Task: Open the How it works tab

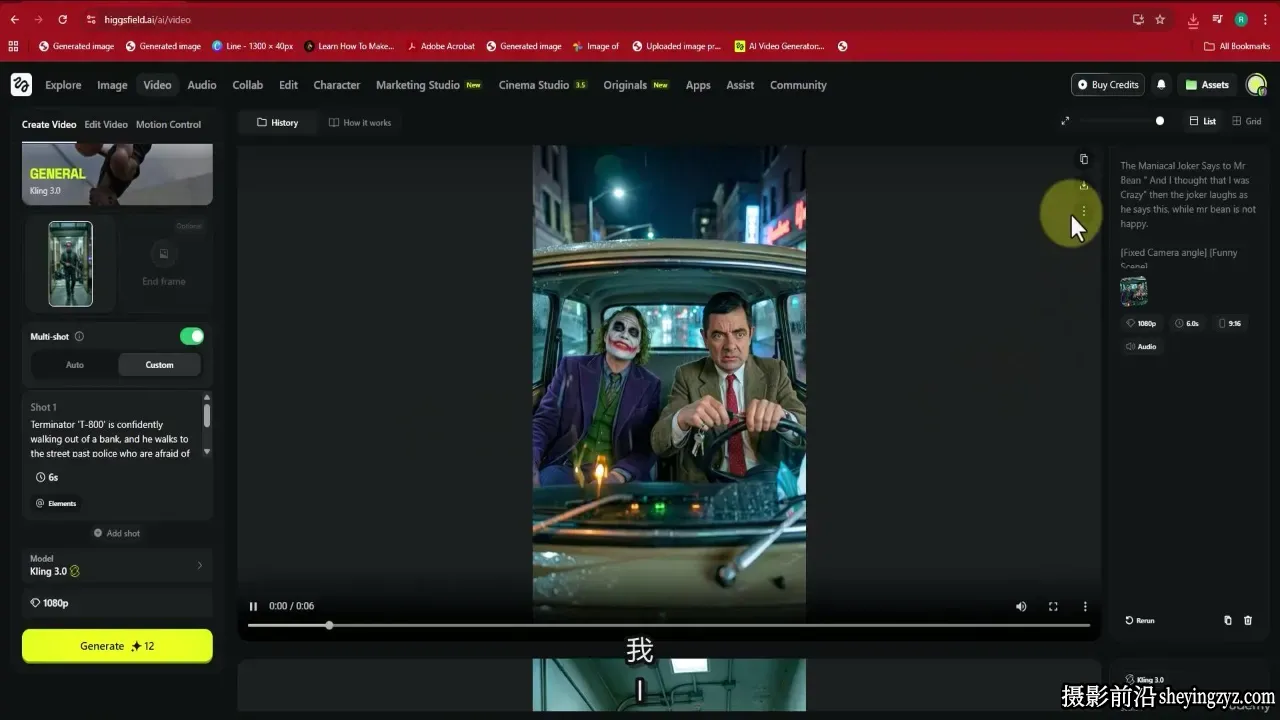Action: 360,122
